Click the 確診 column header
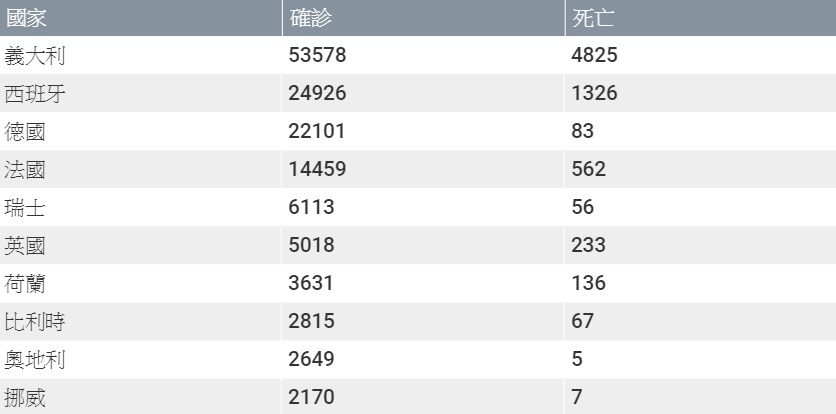The width and height of the screenshot is (836, 414). [x=423, y=18]
